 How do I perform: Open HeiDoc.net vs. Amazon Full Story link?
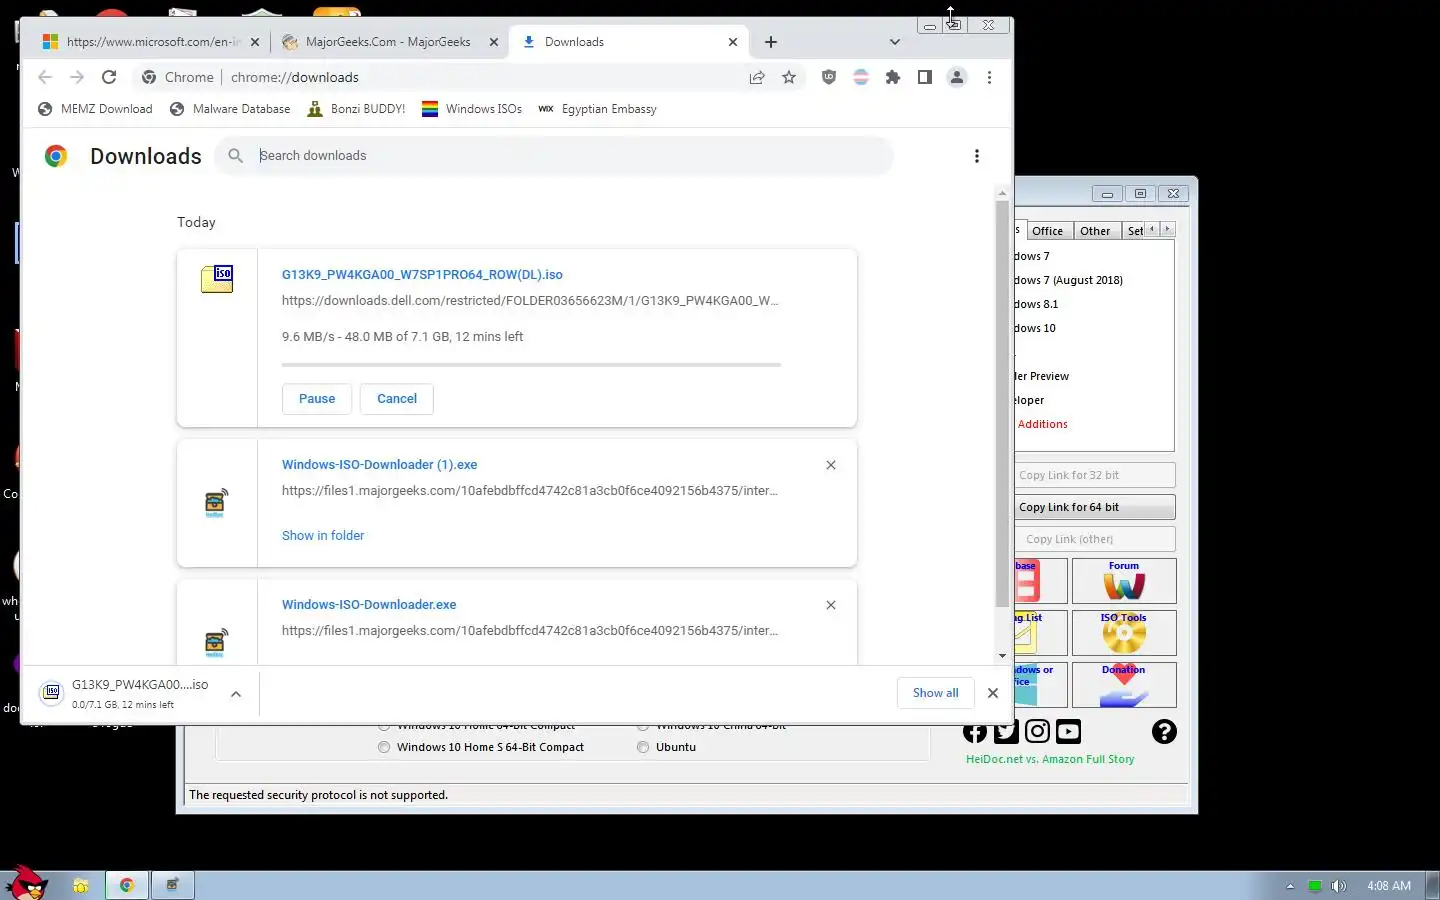[1050, 760]
